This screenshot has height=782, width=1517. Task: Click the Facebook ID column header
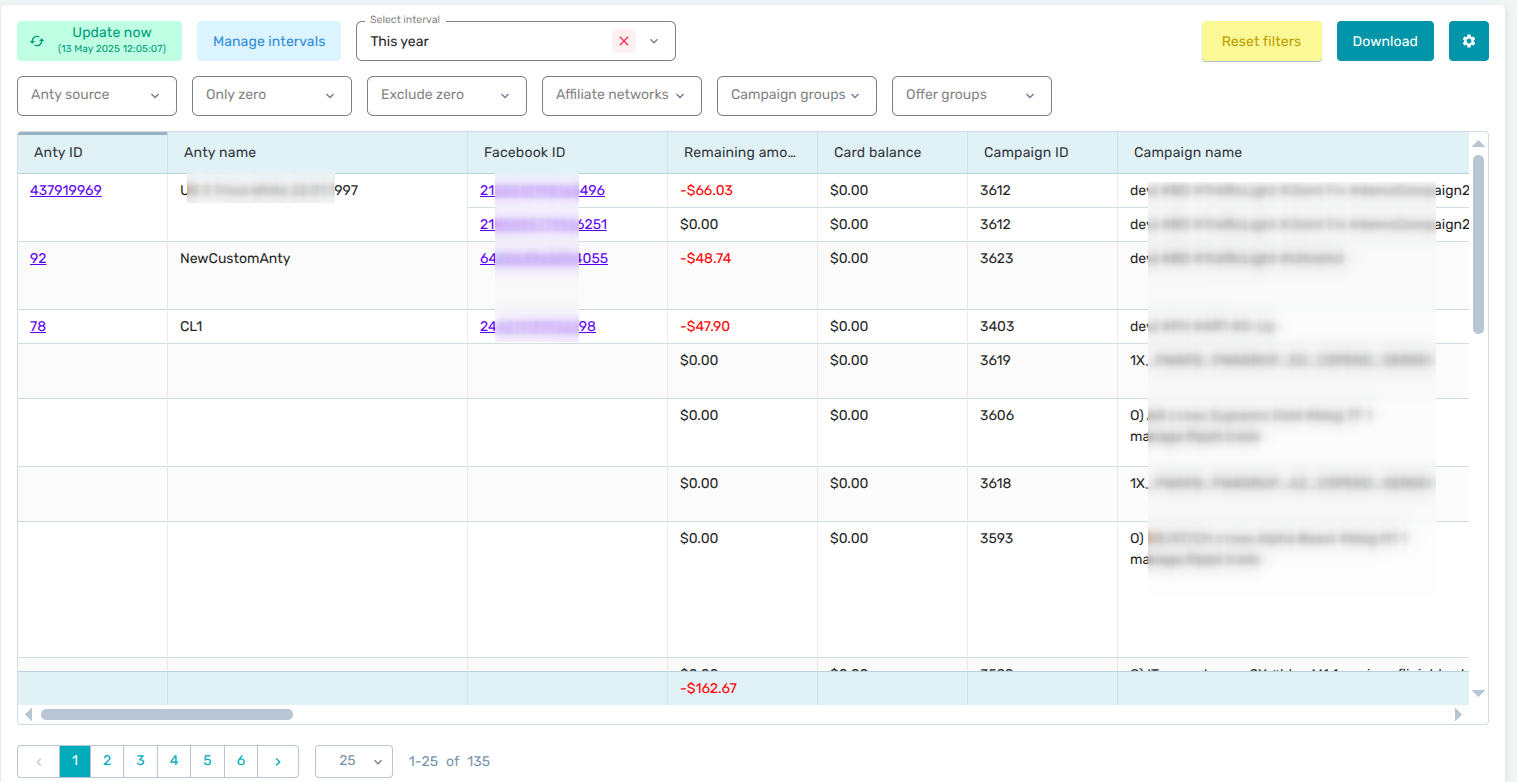[x=567, y=153]
